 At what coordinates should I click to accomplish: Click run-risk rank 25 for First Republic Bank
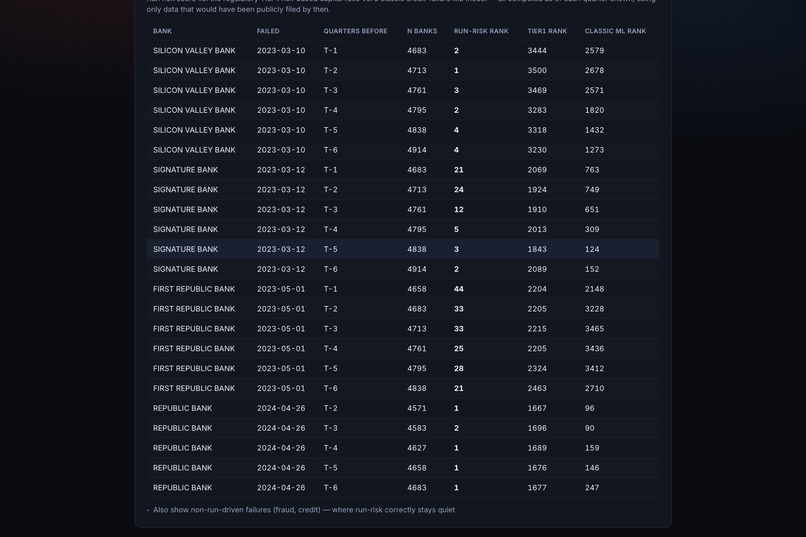click(x=459, y=348)
